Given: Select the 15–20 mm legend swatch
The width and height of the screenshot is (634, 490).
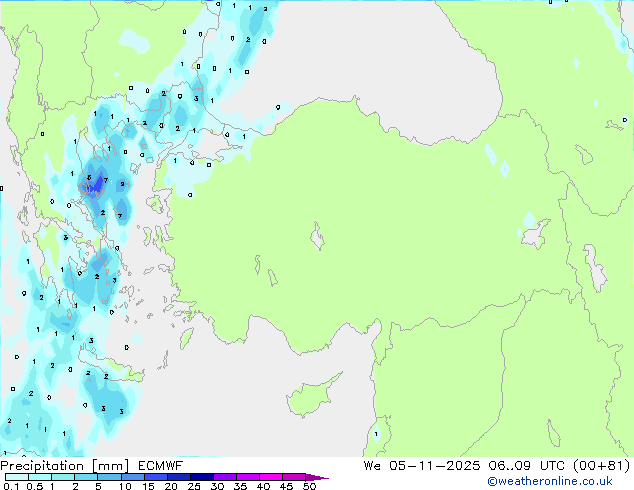Looking at the screenshot, I should point(156,477).
